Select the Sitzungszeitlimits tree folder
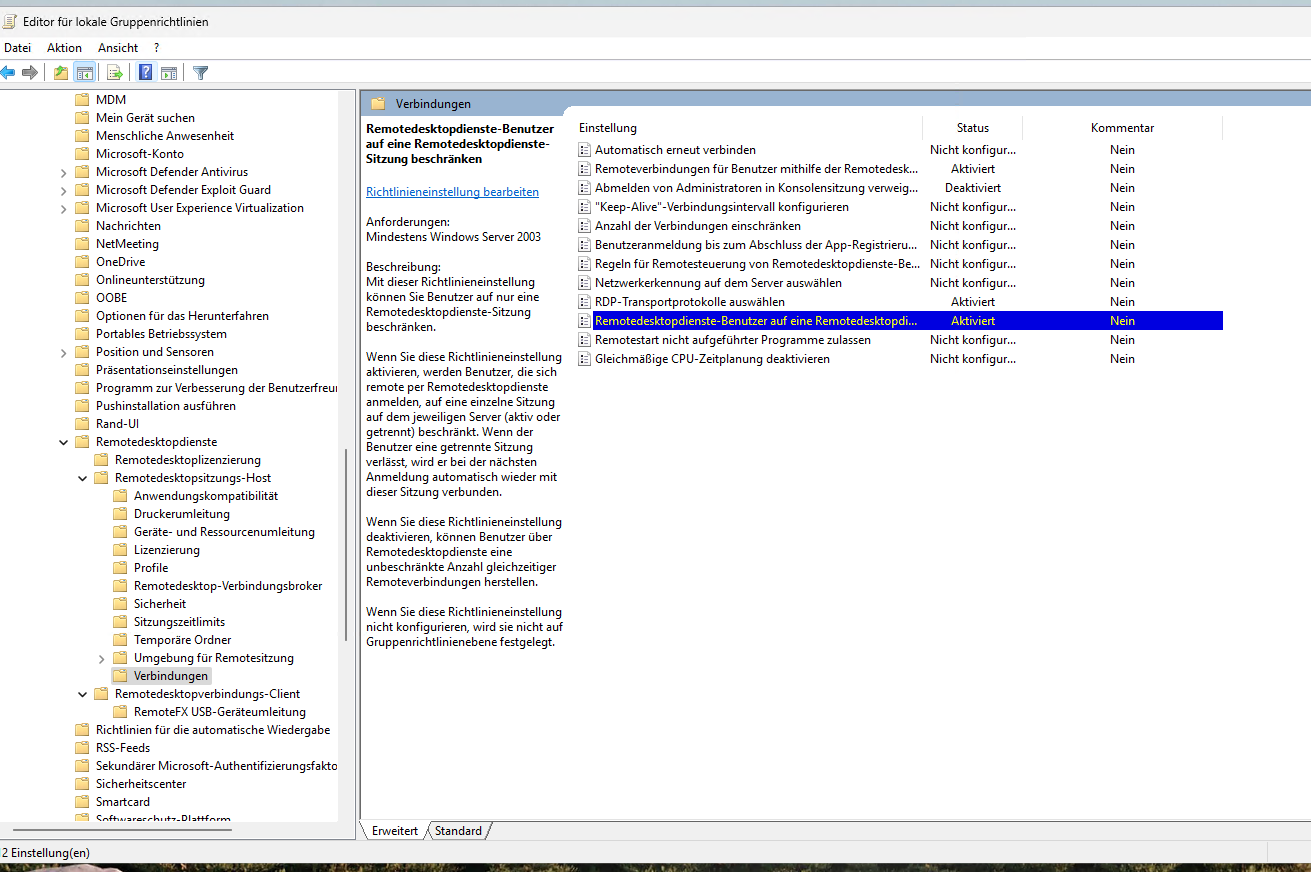The image size is (1311, 872). pyautogui.click(x=180, y=622)
